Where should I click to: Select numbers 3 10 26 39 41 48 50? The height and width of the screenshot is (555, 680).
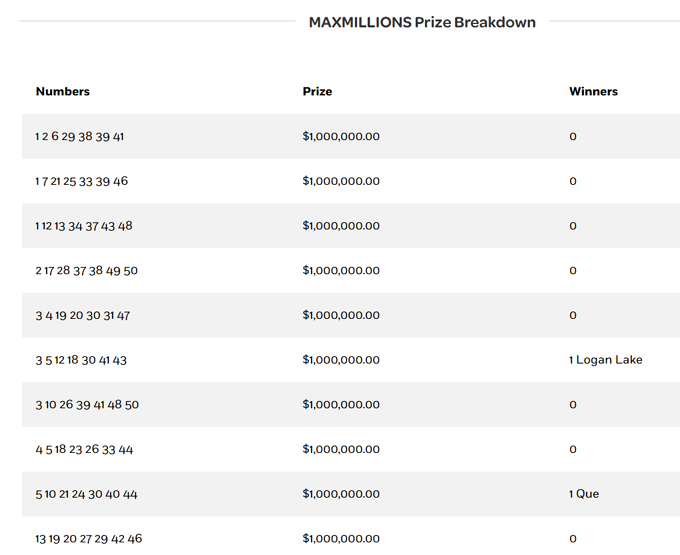pos(87,405)
